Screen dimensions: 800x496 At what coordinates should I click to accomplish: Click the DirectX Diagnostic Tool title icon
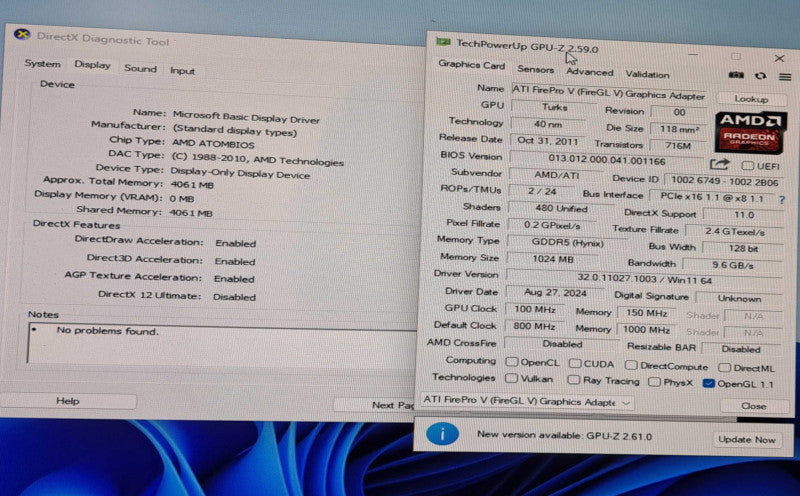[x=22, y=34]
